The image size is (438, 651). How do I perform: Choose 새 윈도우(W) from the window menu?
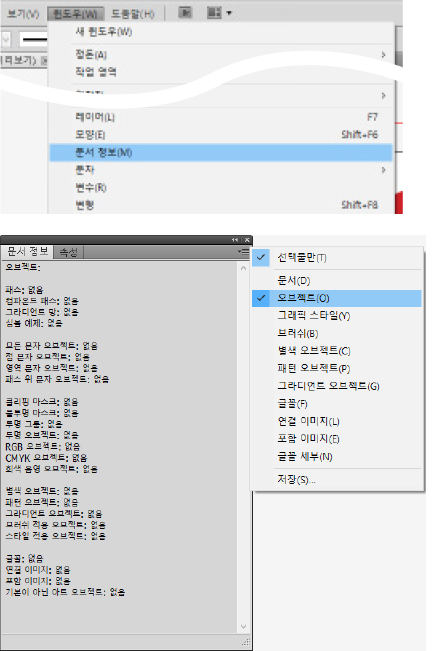[220, 32]
